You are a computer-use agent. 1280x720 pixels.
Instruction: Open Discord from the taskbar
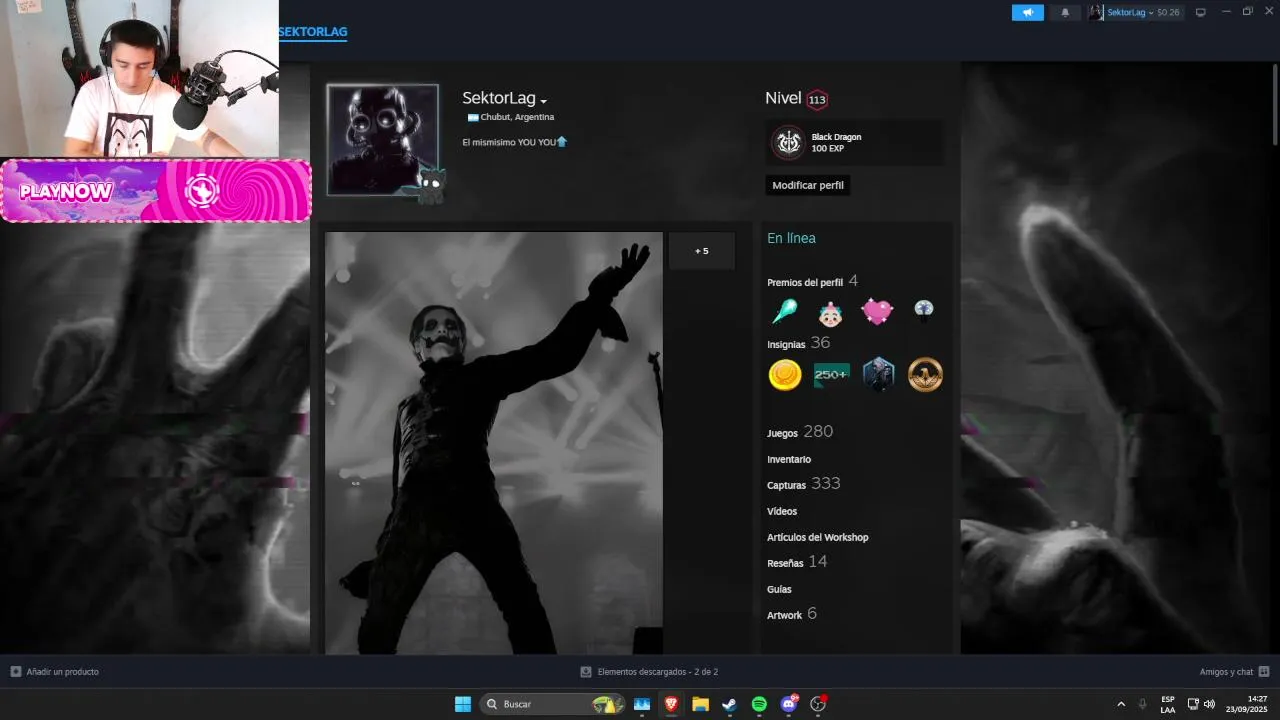(788, 704)
